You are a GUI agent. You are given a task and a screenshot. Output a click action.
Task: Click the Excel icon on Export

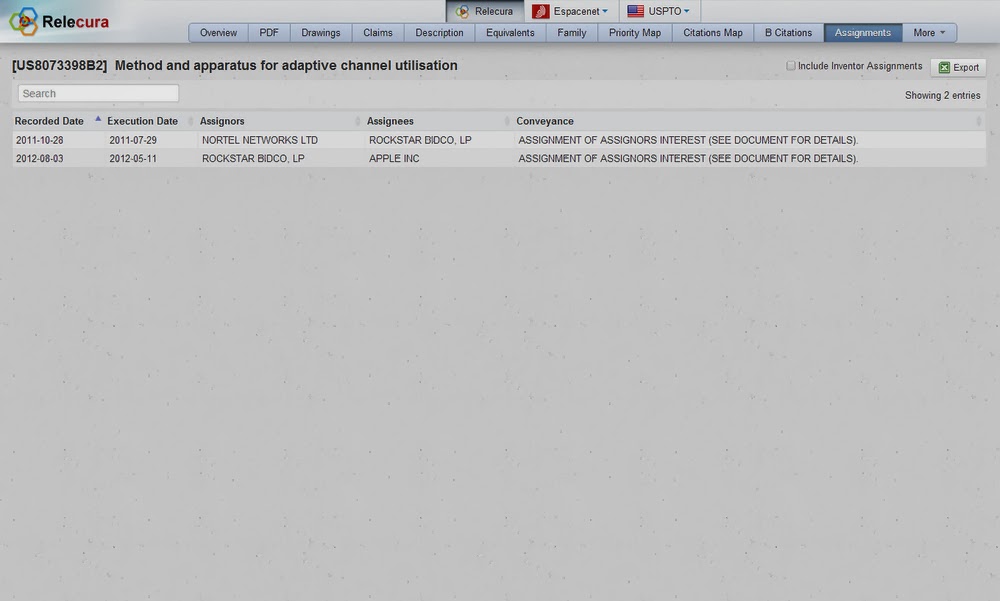(944, 68)
